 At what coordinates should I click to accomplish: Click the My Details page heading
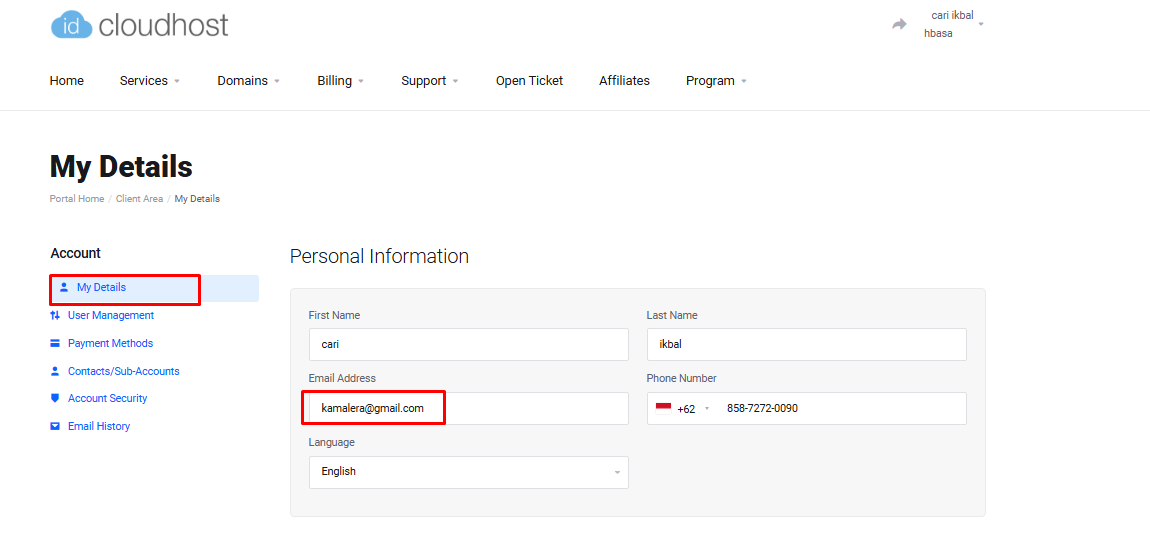[x=121, y=167]
